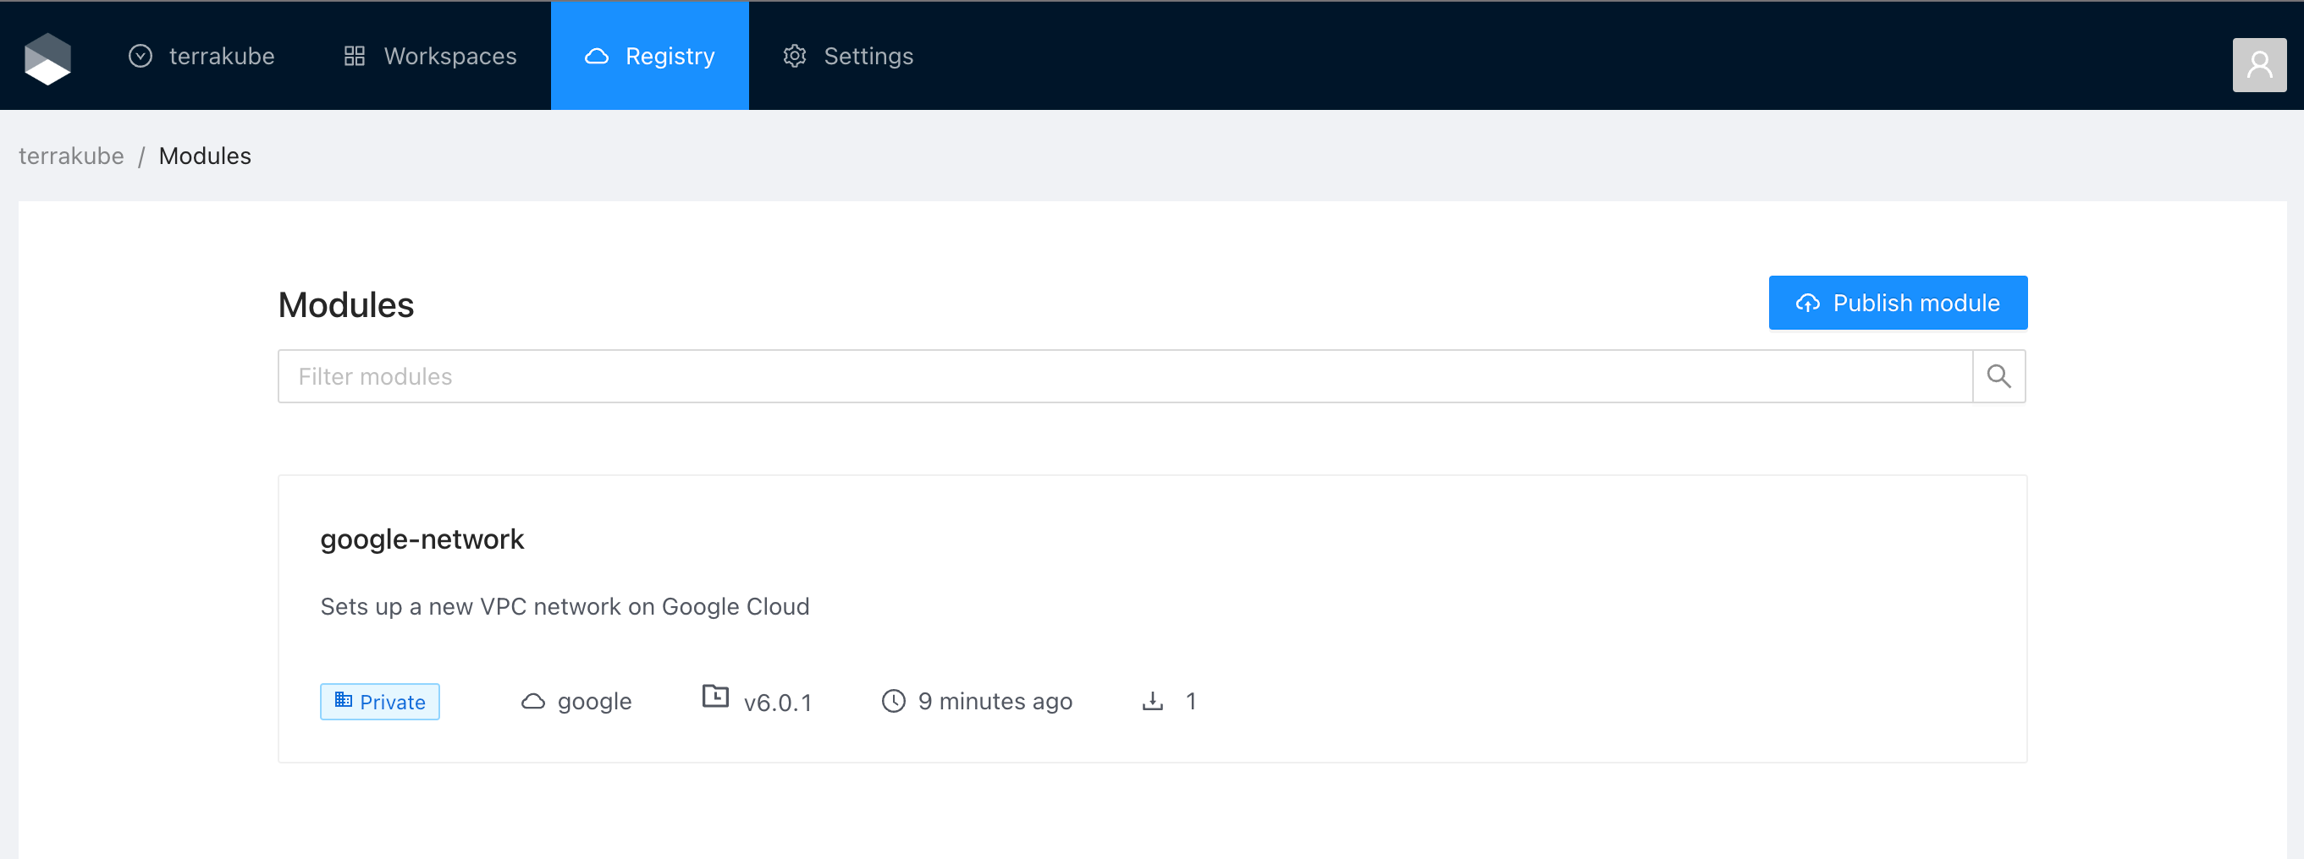Open the Settings menu item
The height and width of the screenshot is (859, 2304).
[849, 56]
